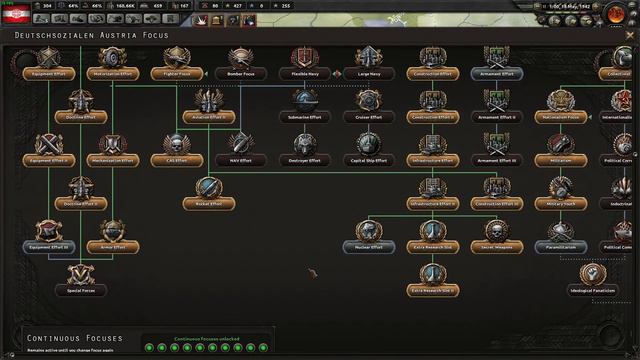This screenshot has height=360, width=640.
Task: Open the Doctrine Effort focus
Action: (x=81, y=117)
